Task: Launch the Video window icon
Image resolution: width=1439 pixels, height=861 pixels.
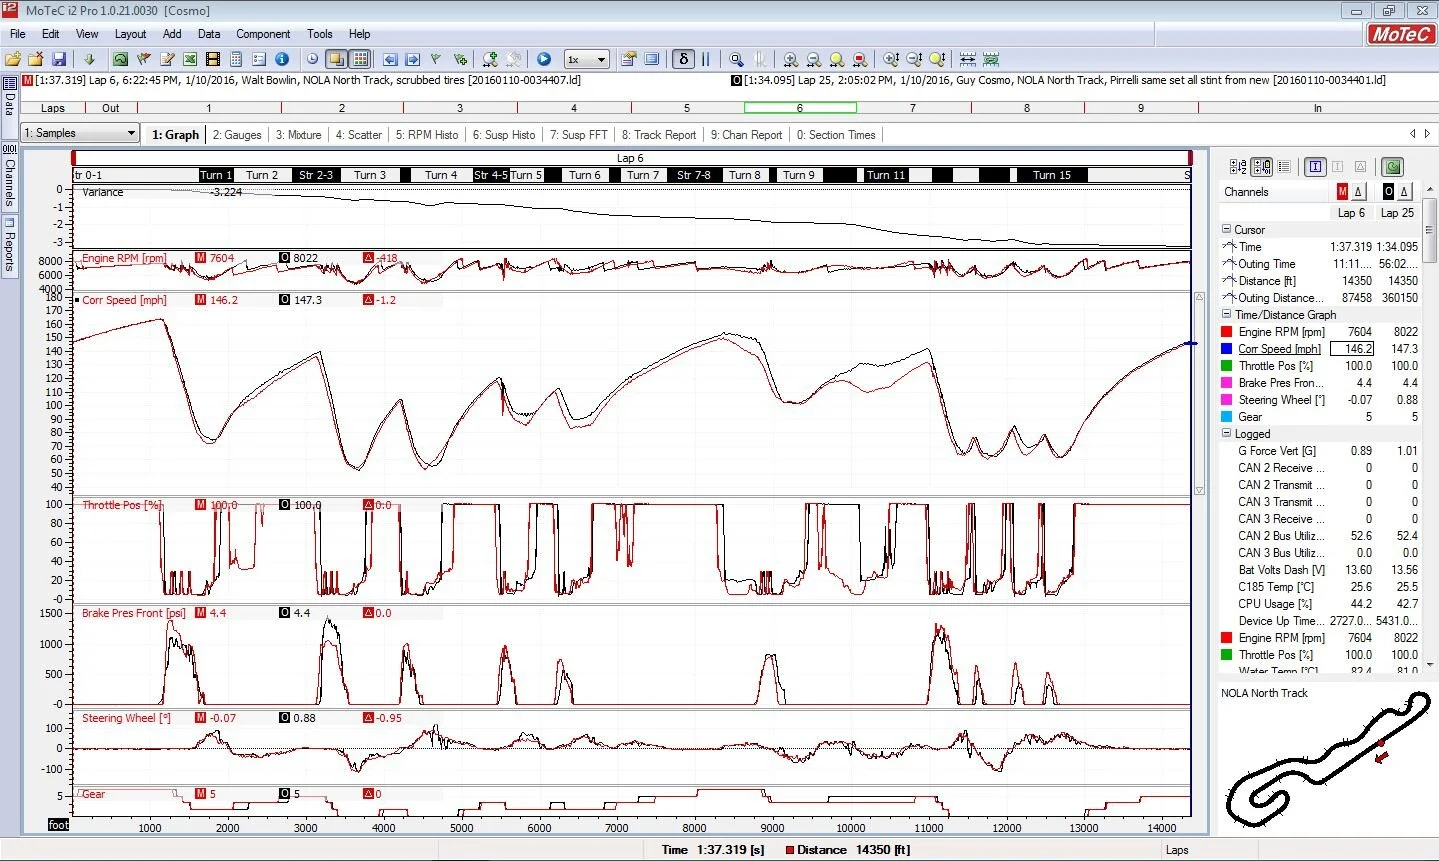Action: pos(211,59)
